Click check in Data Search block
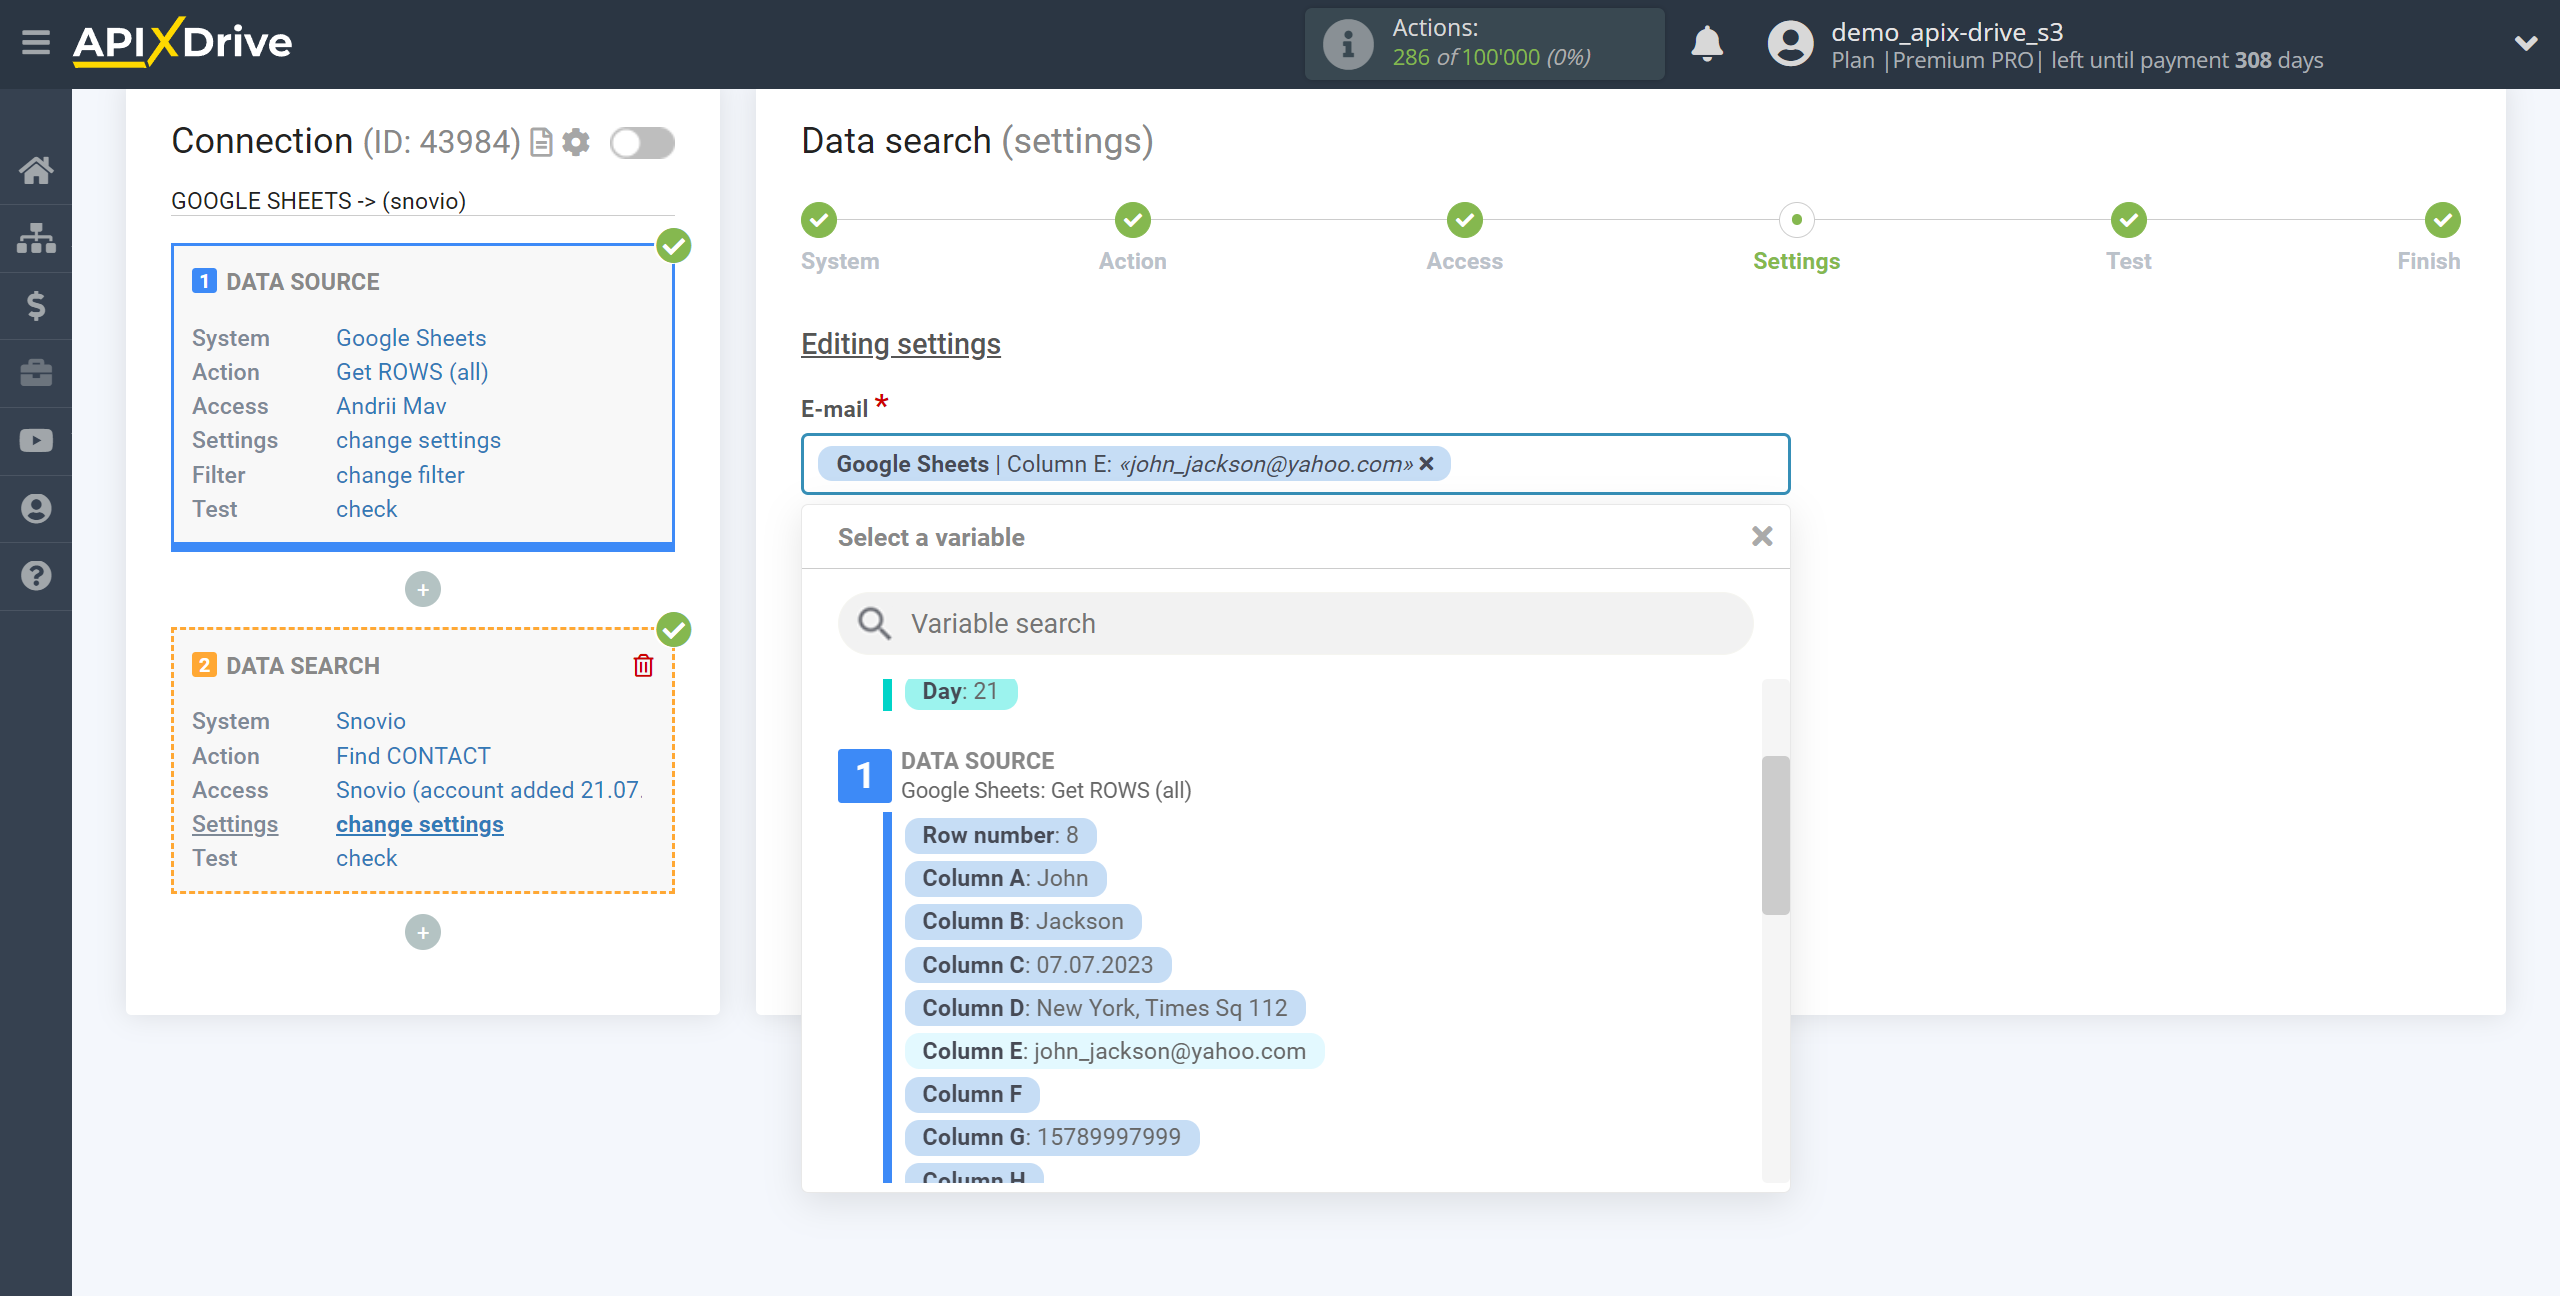Screen dimensions: 2560x1296 point(366,858)
